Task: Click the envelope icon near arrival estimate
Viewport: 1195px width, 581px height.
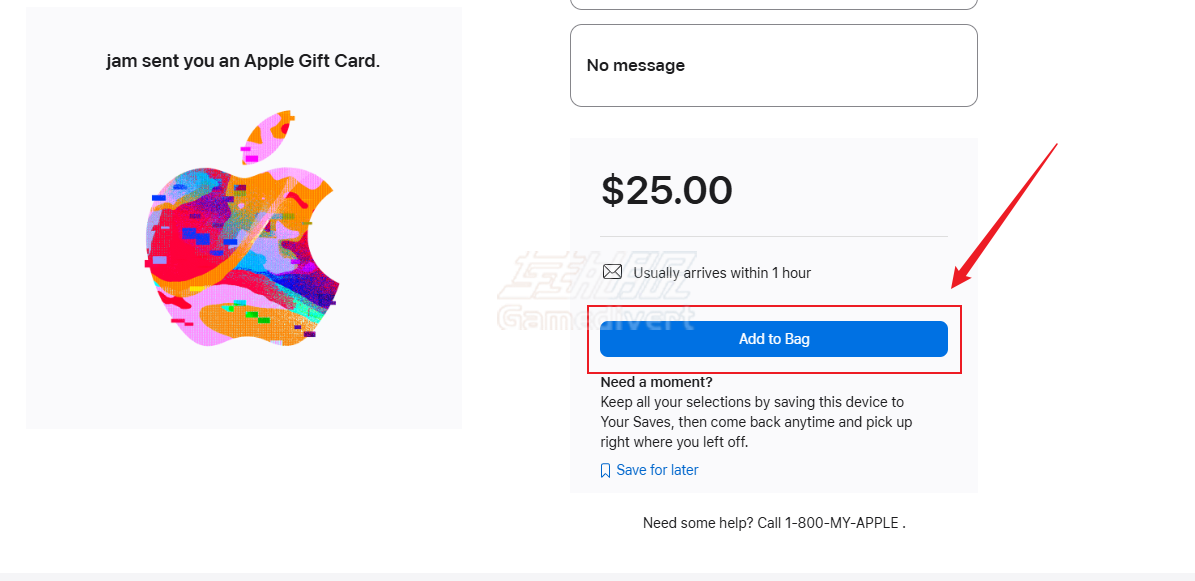Action: click(614, 271)
